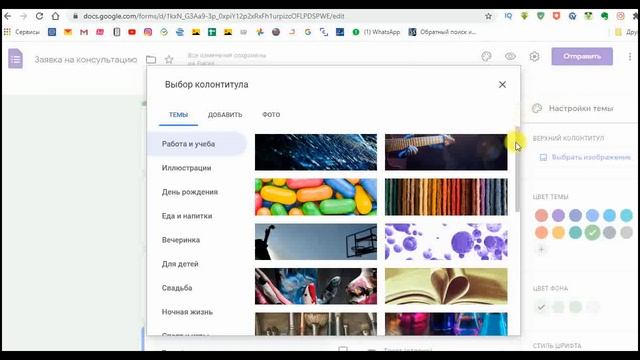
Task: Open the theme palette customization icon
Action: pyautogui.click(x=486, y=56)
